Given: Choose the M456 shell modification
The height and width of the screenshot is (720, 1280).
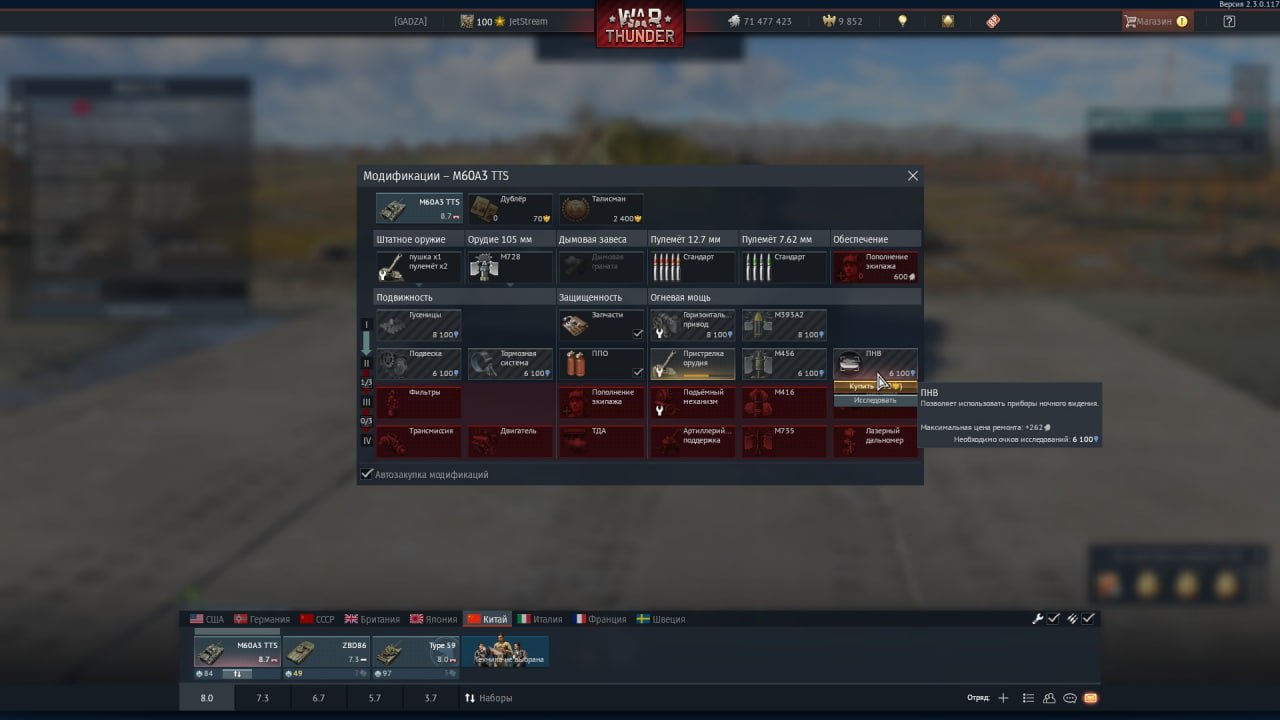Looking at the screenshot, I should pos(784,364).
